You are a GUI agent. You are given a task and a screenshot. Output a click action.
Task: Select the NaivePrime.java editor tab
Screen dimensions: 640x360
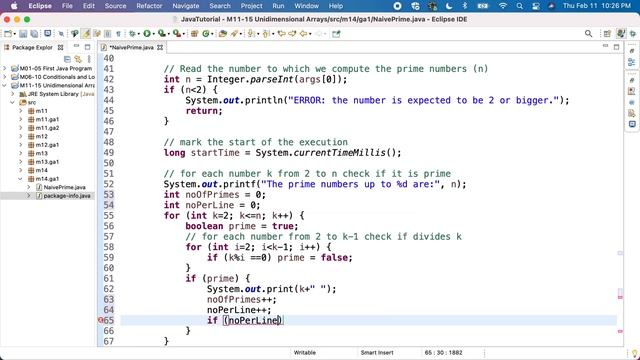click(x=131, y=47)
